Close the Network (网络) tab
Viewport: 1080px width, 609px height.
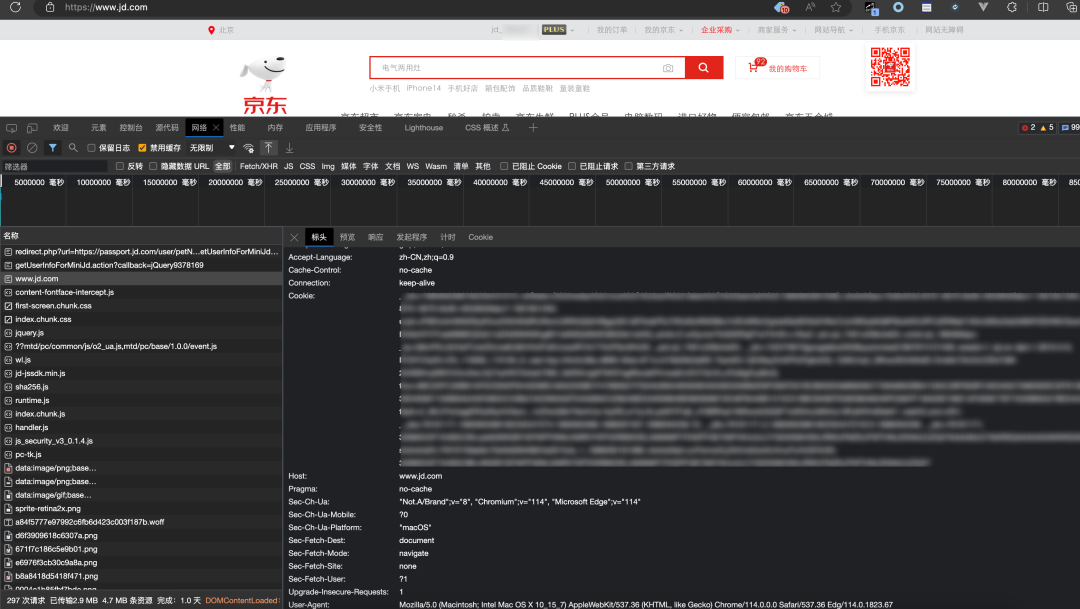coord(216,127)
